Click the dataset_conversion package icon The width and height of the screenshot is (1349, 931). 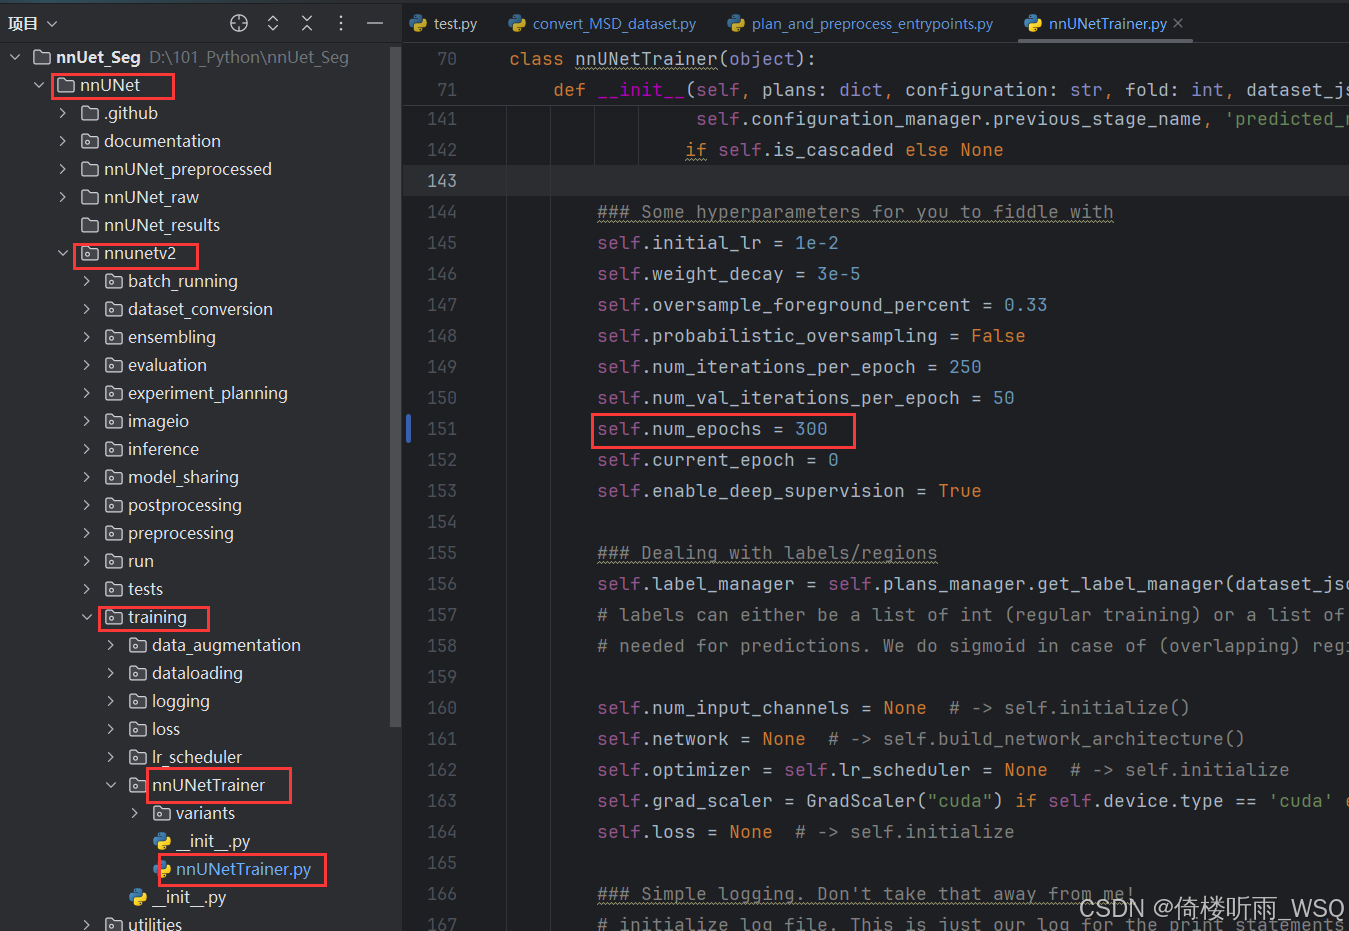[114, 309]
